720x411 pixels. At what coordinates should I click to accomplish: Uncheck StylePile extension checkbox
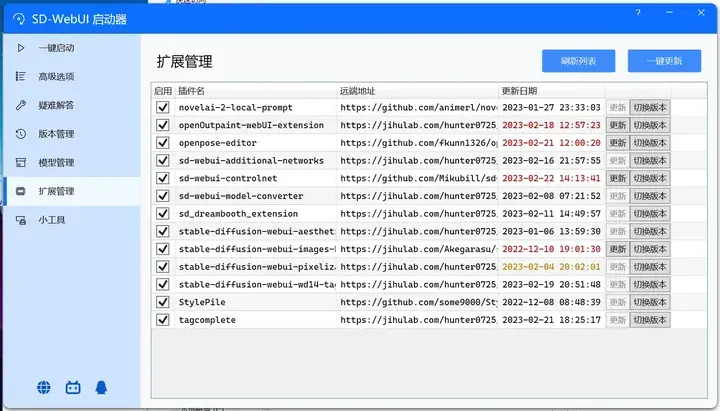pos(163,302)
